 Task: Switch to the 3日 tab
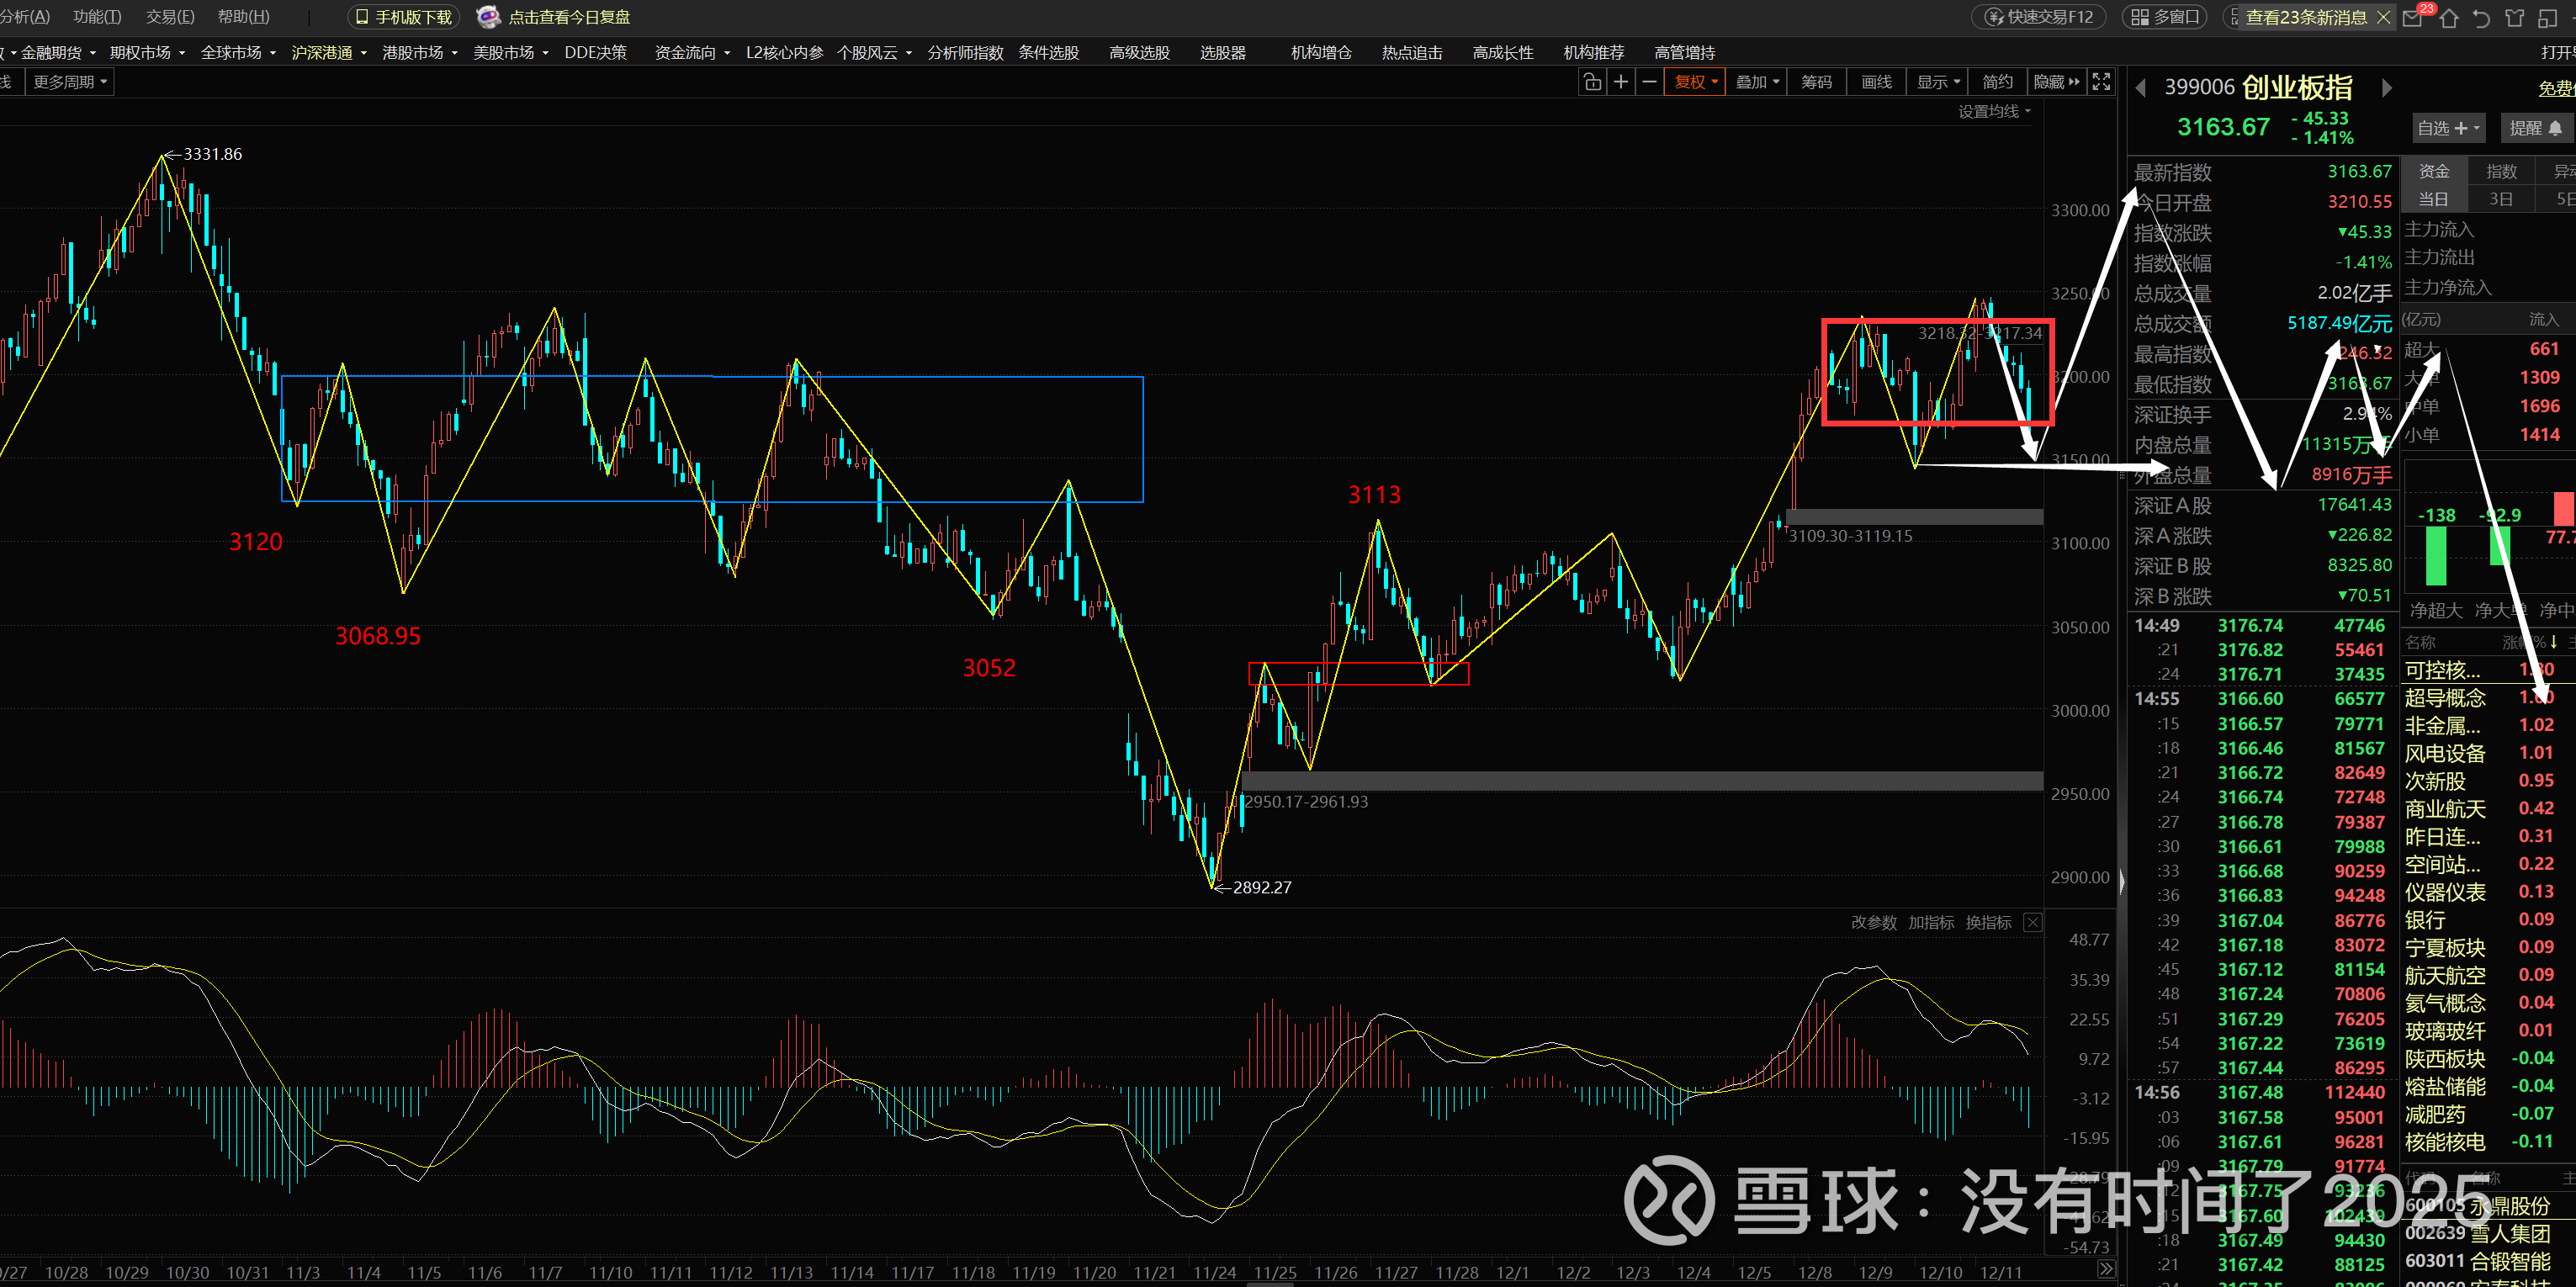point(2500,199)
